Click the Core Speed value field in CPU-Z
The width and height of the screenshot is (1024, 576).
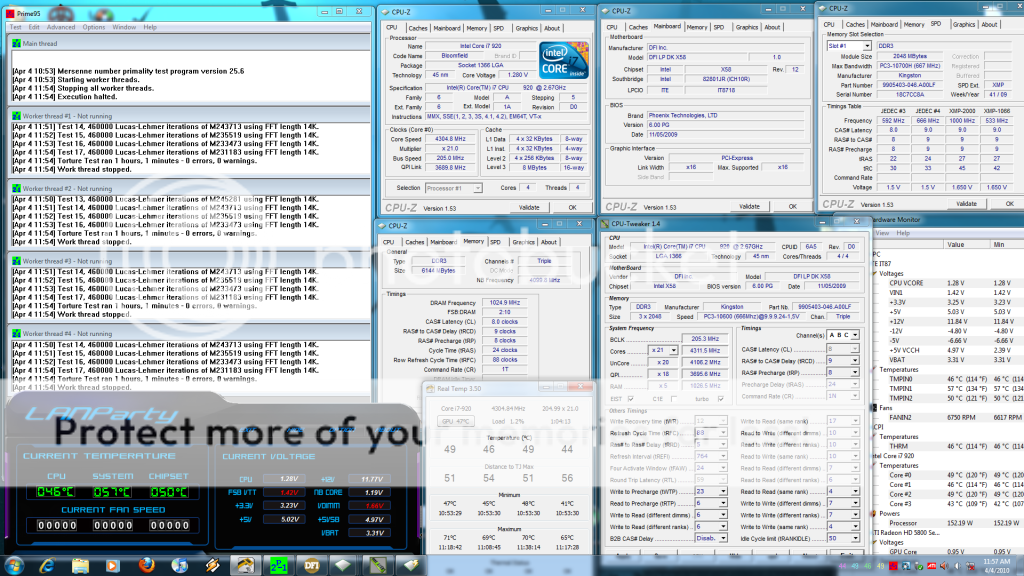pos(451,137)
